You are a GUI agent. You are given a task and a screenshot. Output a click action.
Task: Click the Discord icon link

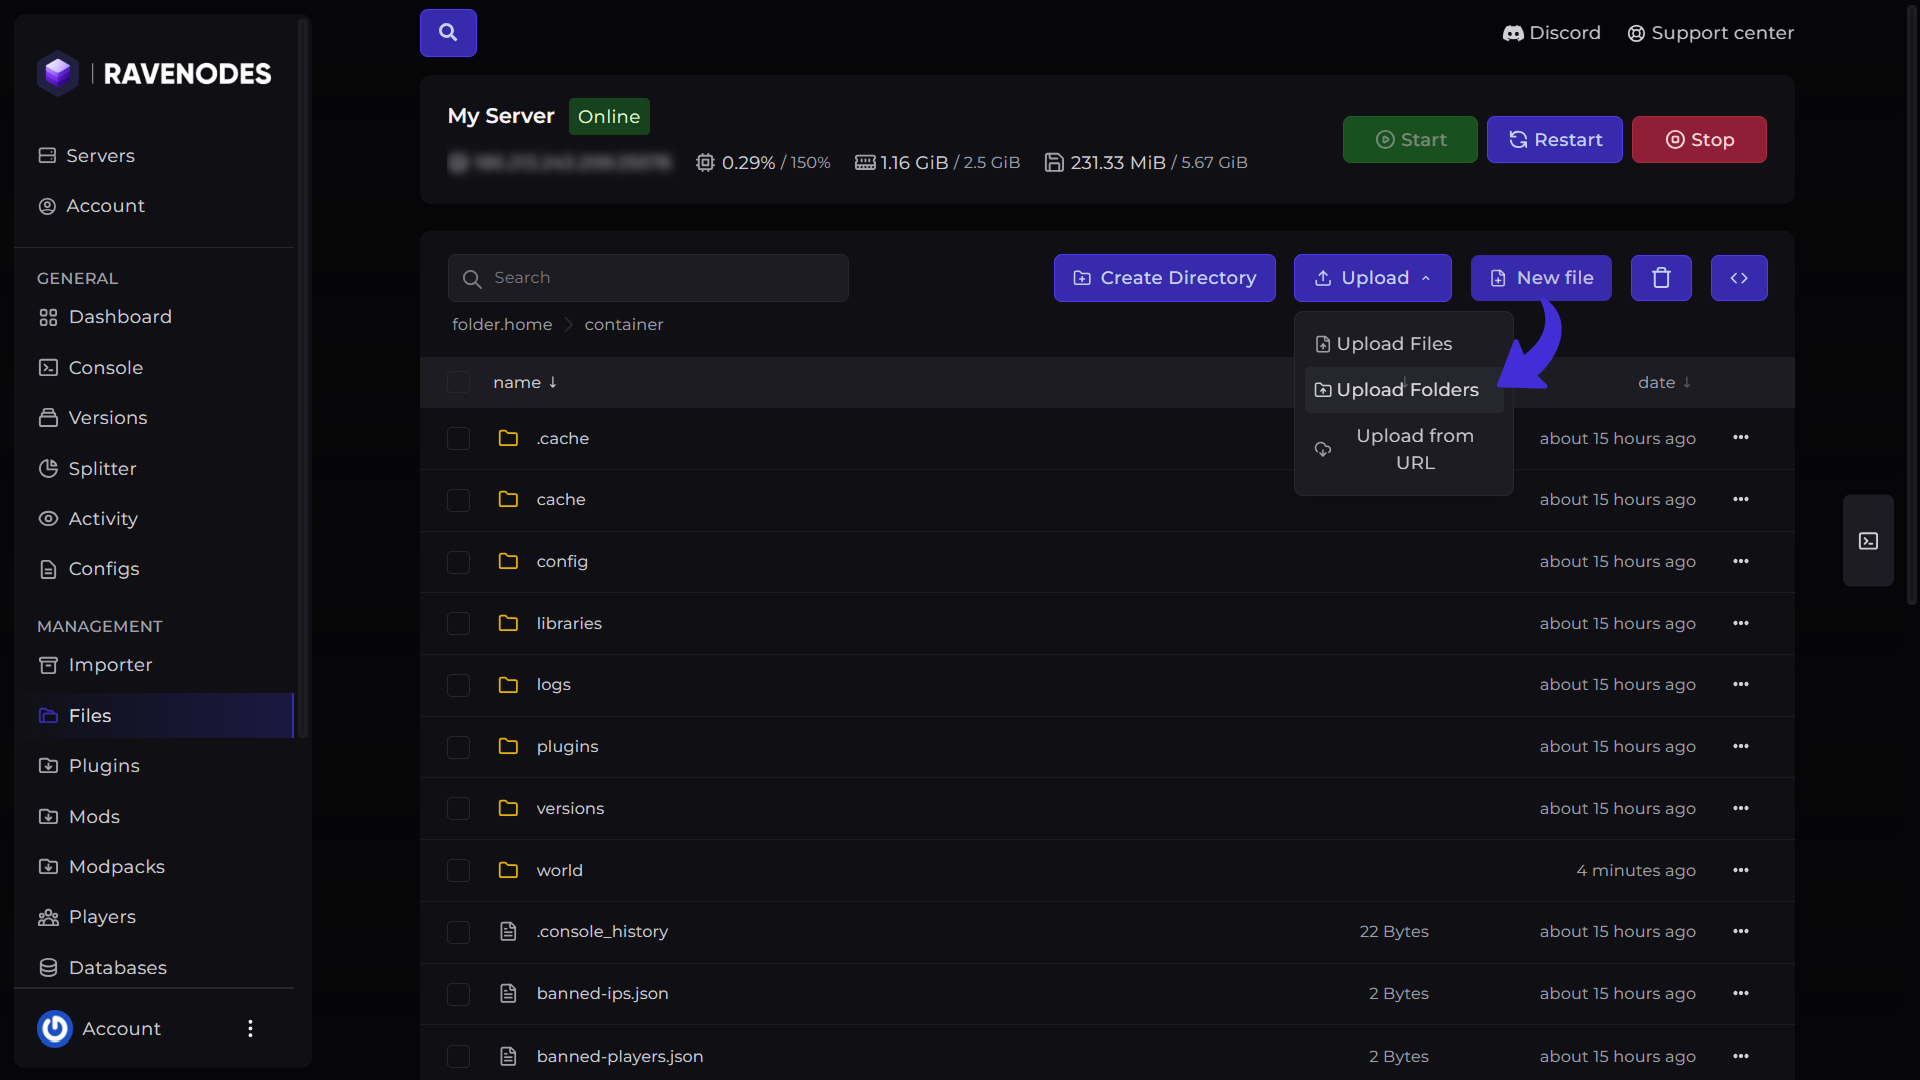pos(1552,33)
